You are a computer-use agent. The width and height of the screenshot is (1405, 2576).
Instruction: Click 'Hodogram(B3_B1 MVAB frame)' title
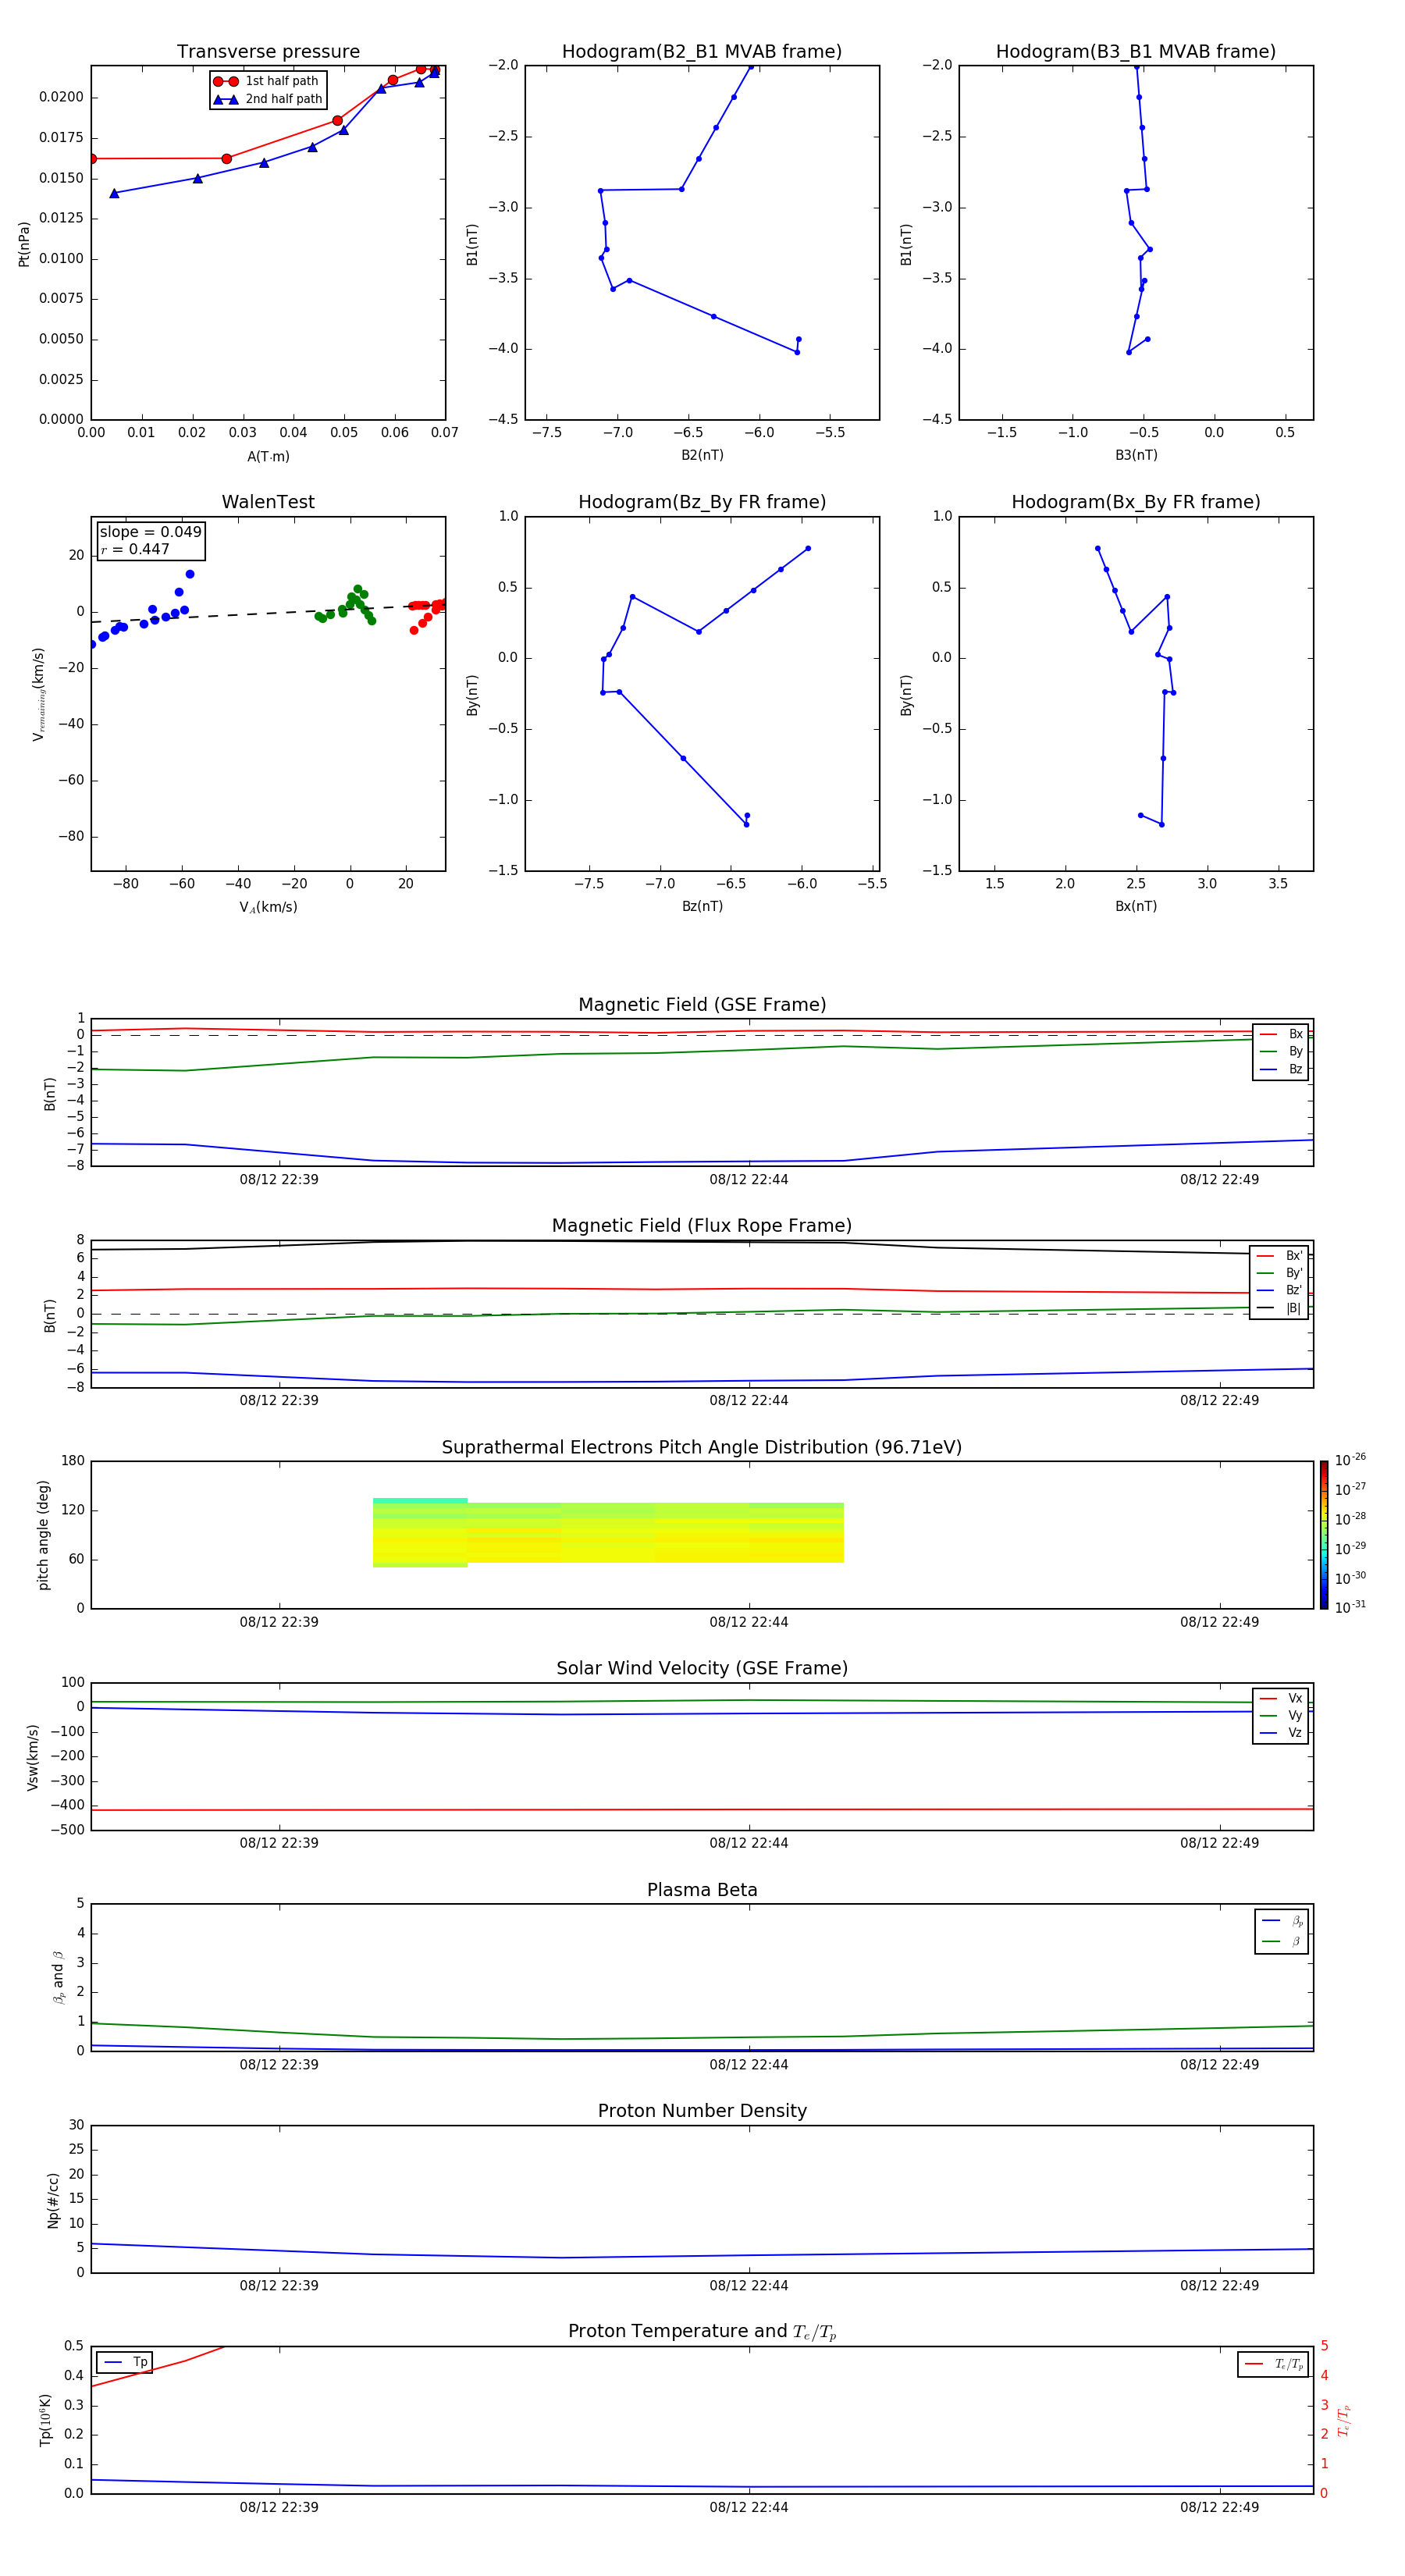[1136, 52]
